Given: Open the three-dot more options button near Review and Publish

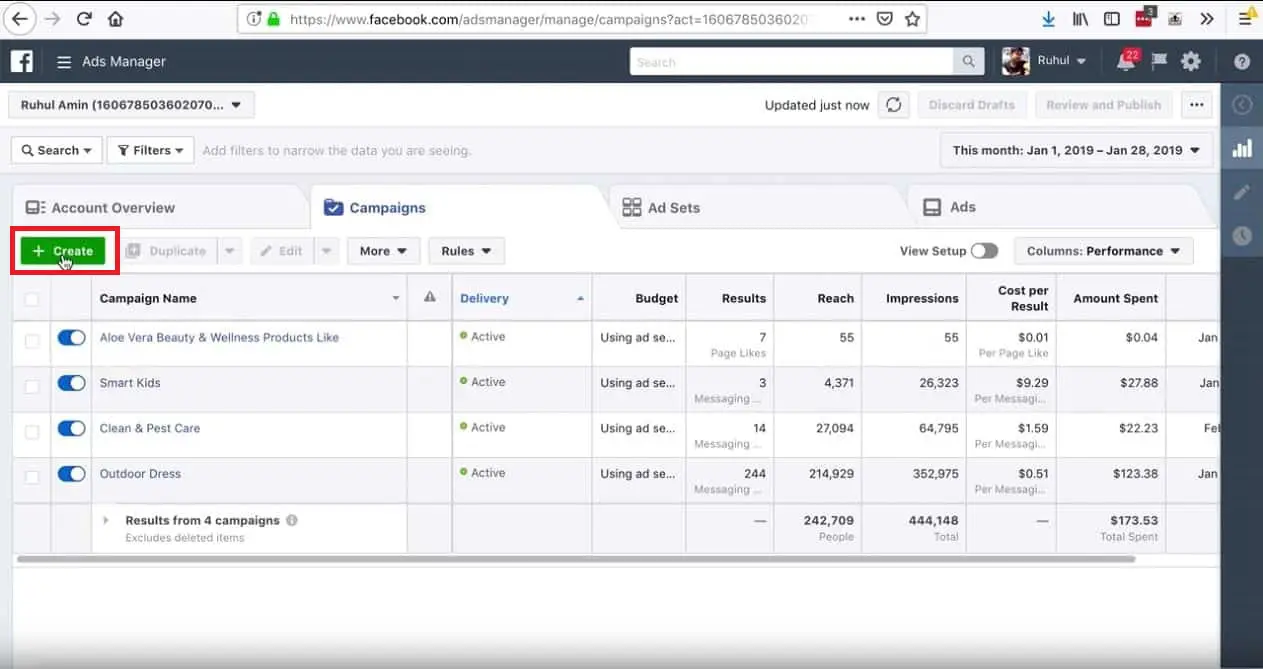Looking at the screenshot, I should (x=1197, y=105).
